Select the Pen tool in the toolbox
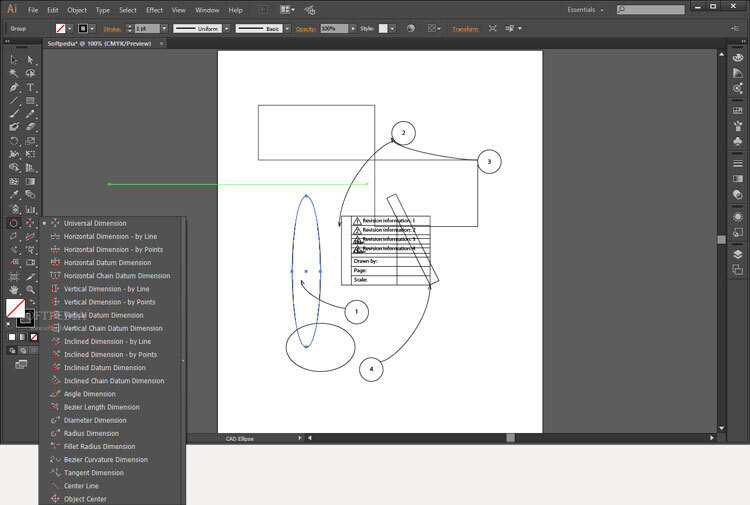 [x=14, y=87]
